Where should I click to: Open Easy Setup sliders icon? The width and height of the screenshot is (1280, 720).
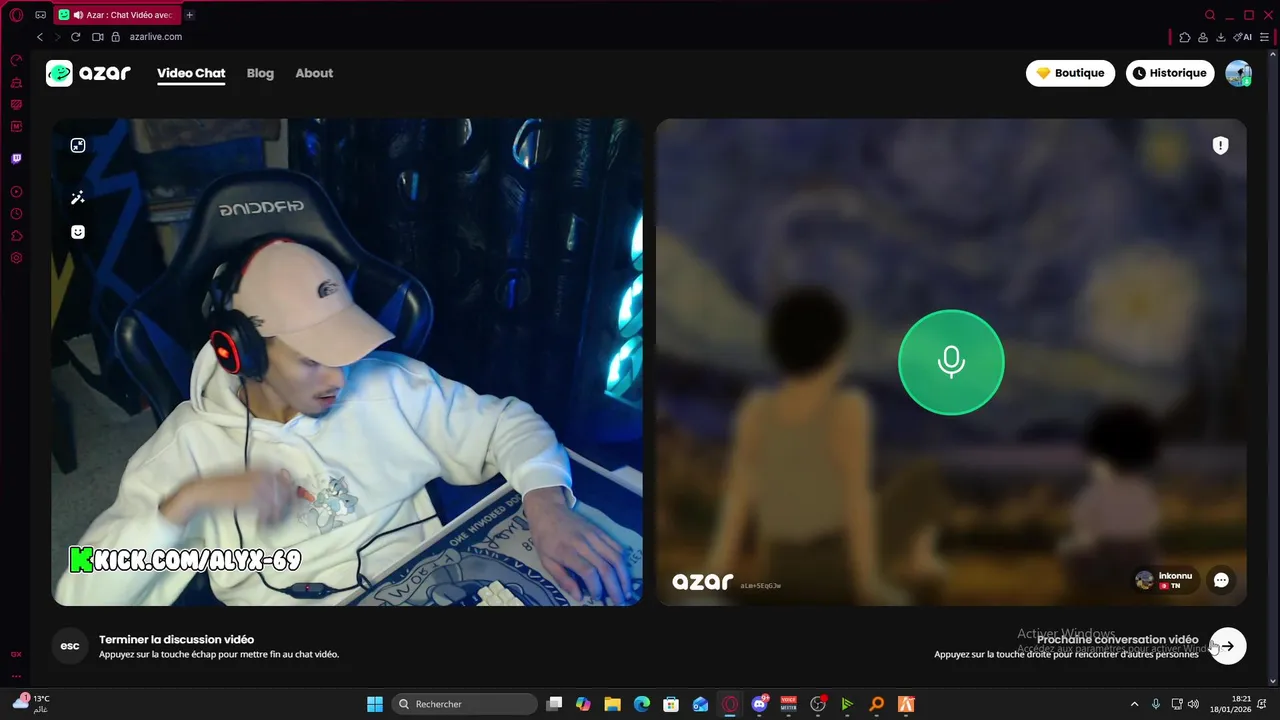[1265, 37]
